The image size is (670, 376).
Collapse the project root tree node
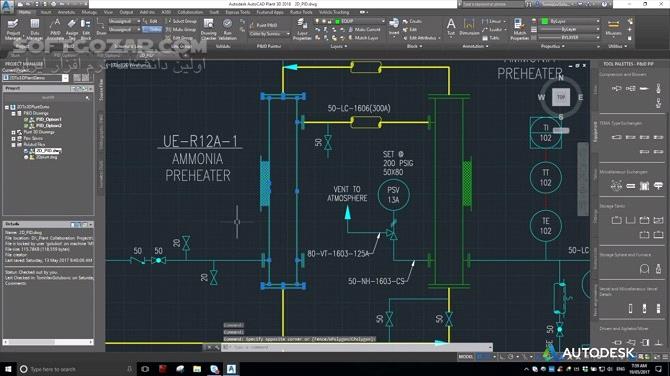tap(7, 107)
